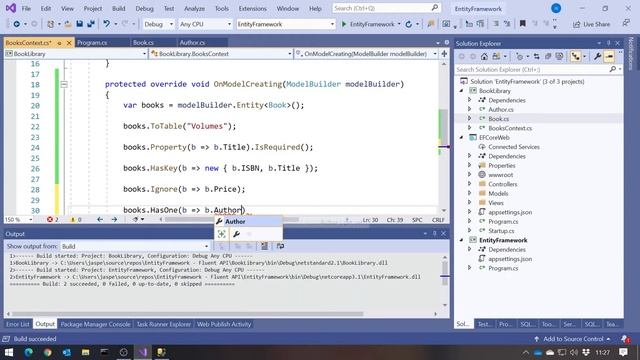Expand the Controllers folder
This screenshot has width=640, height=360.
pos(469,184)
